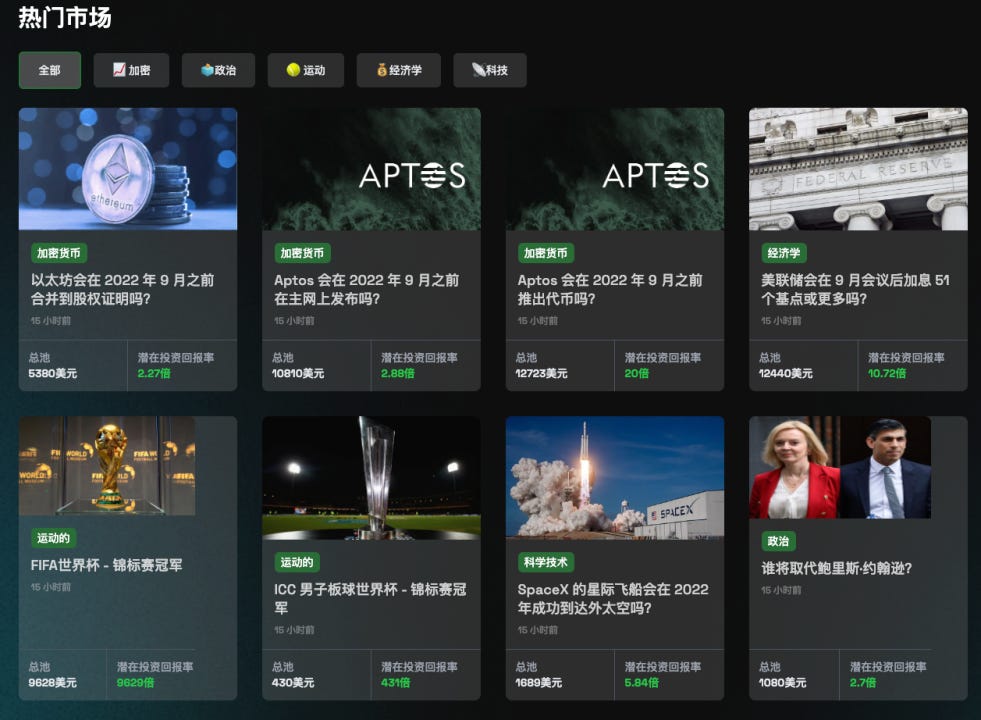981x720 pixels.
Task: Open market Aptos 会在 2022 年 9 月之前在主网上发布吗
Action: click(x=367, y=289)
